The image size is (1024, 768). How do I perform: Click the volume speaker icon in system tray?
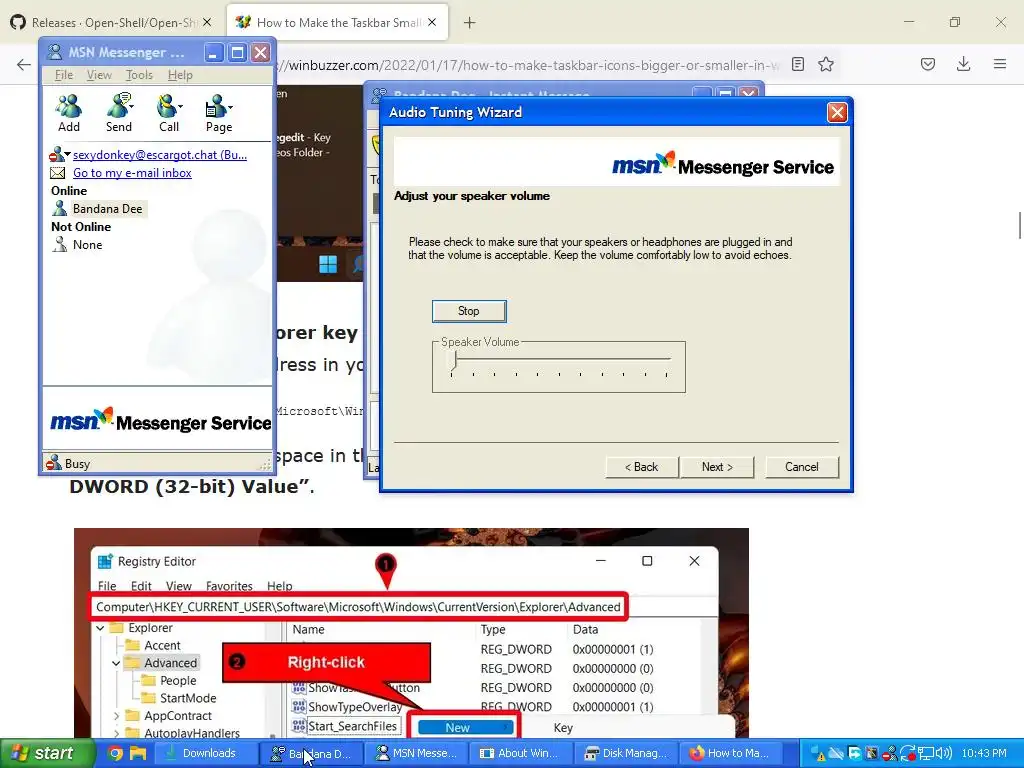943,753
